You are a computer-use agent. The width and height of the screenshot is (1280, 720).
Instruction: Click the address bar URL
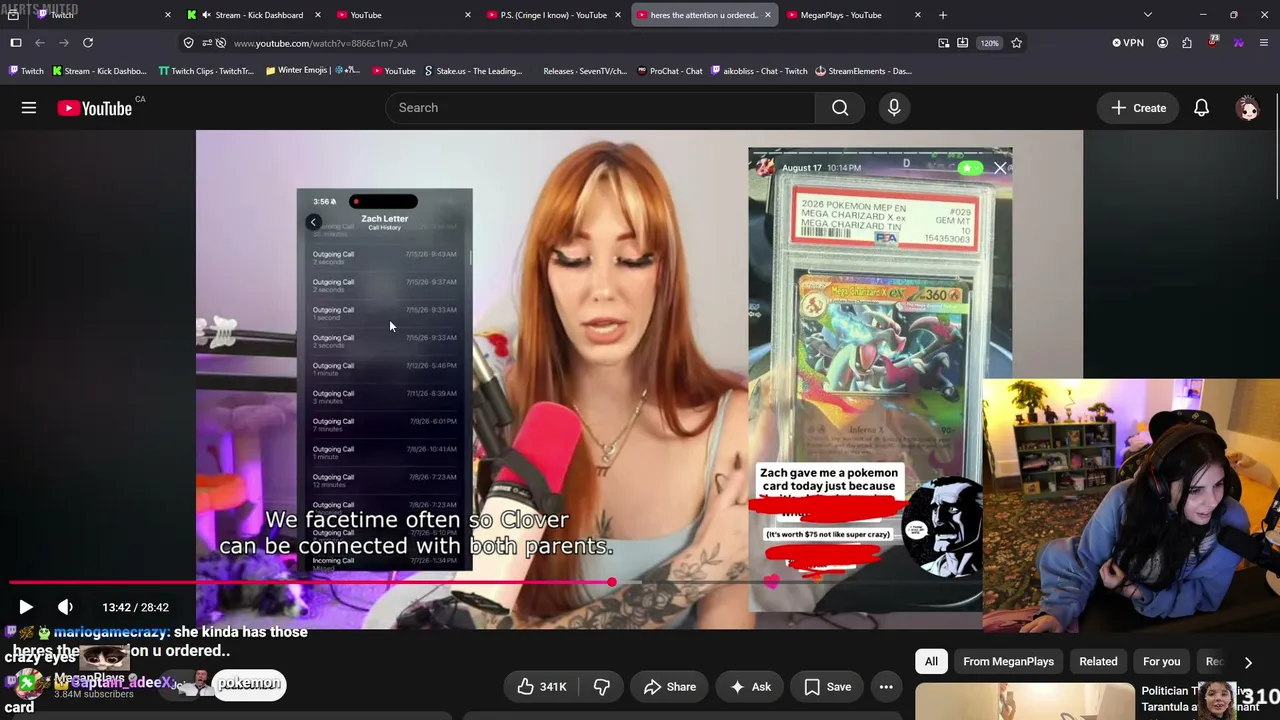click(321, 43)
